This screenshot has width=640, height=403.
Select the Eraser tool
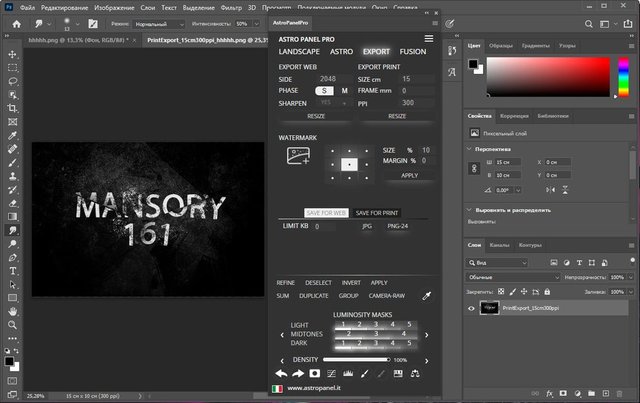(x=13, y=203)
